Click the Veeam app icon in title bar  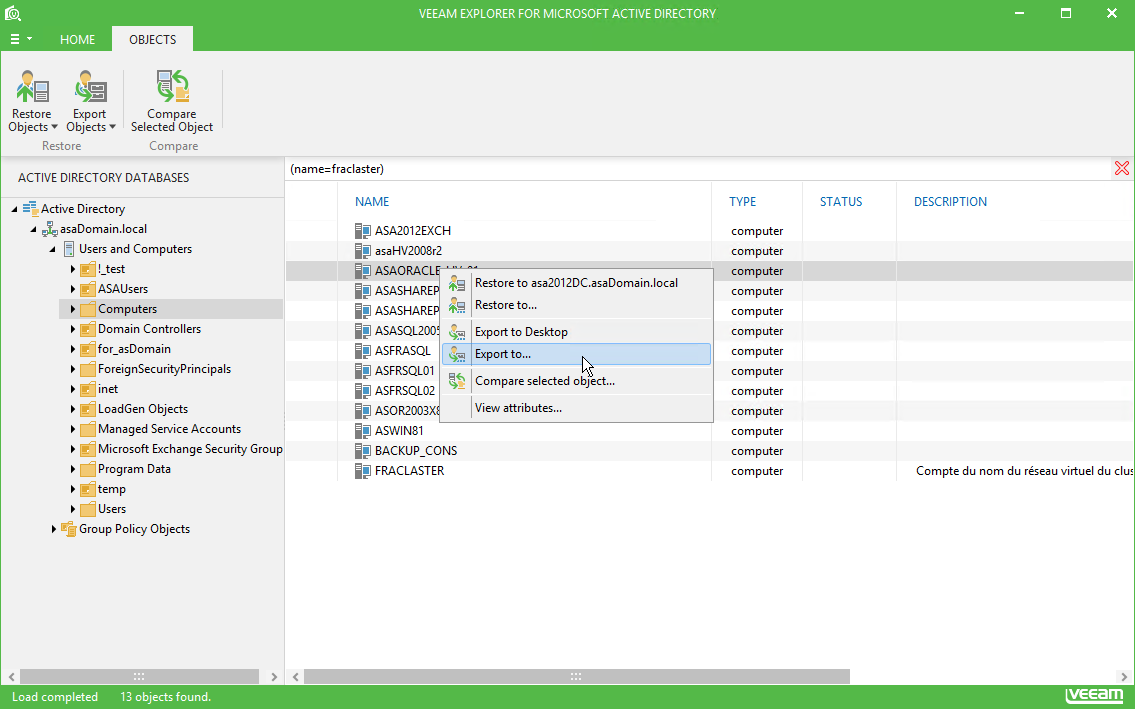click(13, 13)
